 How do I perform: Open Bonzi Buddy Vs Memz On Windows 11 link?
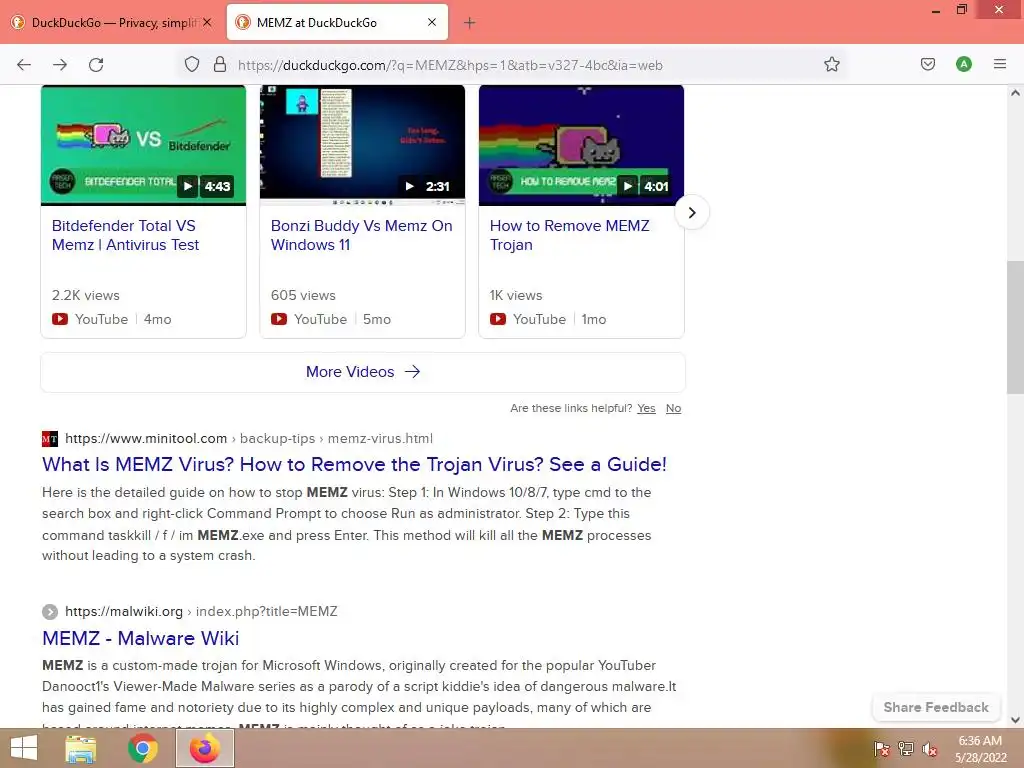[x=361, y=235]
